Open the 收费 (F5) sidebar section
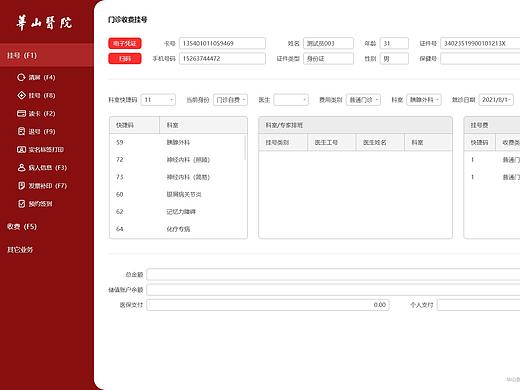Screen dimensions: 520x390 point(22,227)
